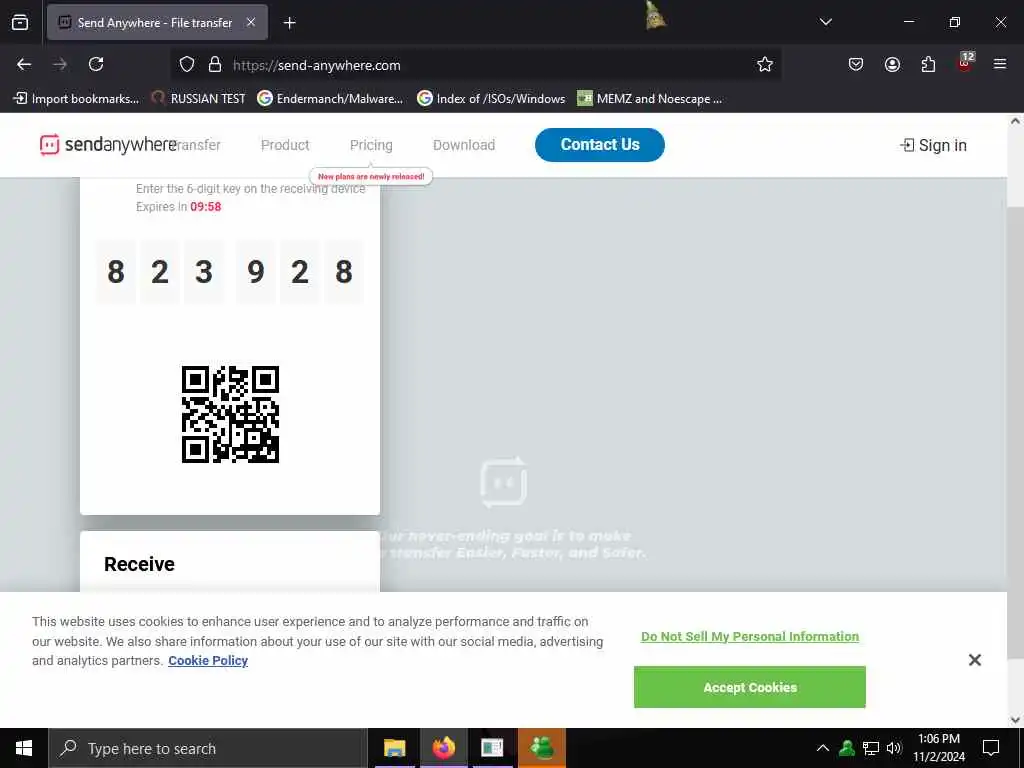The height and width of the screenshot is (768, 1024).
Task: Open RUSSIAN TEST bookmark
Action: pos(199,99)
